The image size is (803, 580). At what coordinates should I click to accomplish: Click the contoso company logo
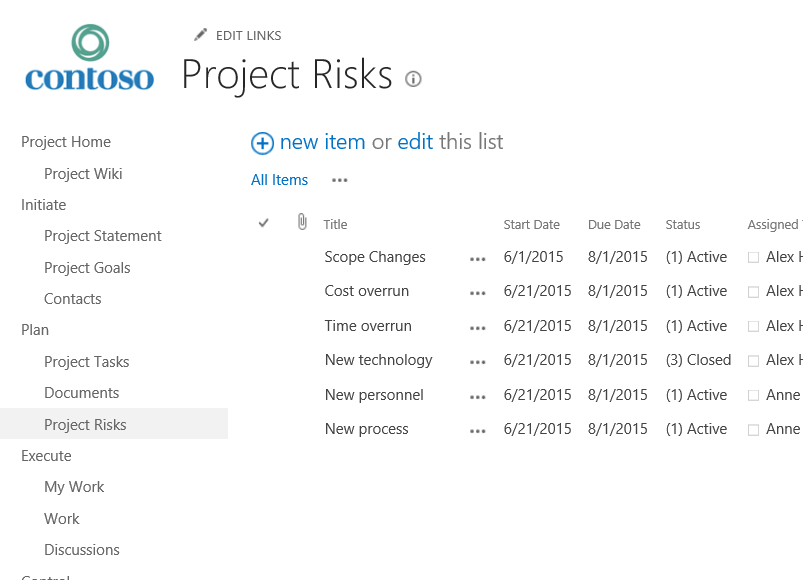[88, 57]
